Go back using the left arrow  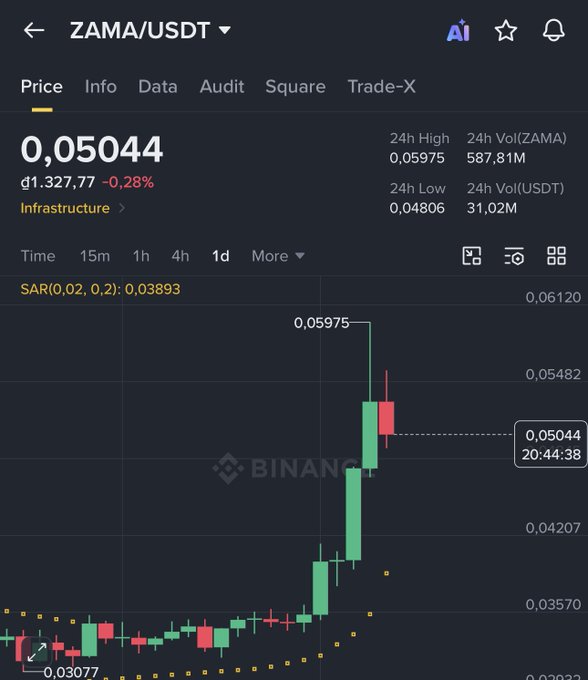click(34, 30)
